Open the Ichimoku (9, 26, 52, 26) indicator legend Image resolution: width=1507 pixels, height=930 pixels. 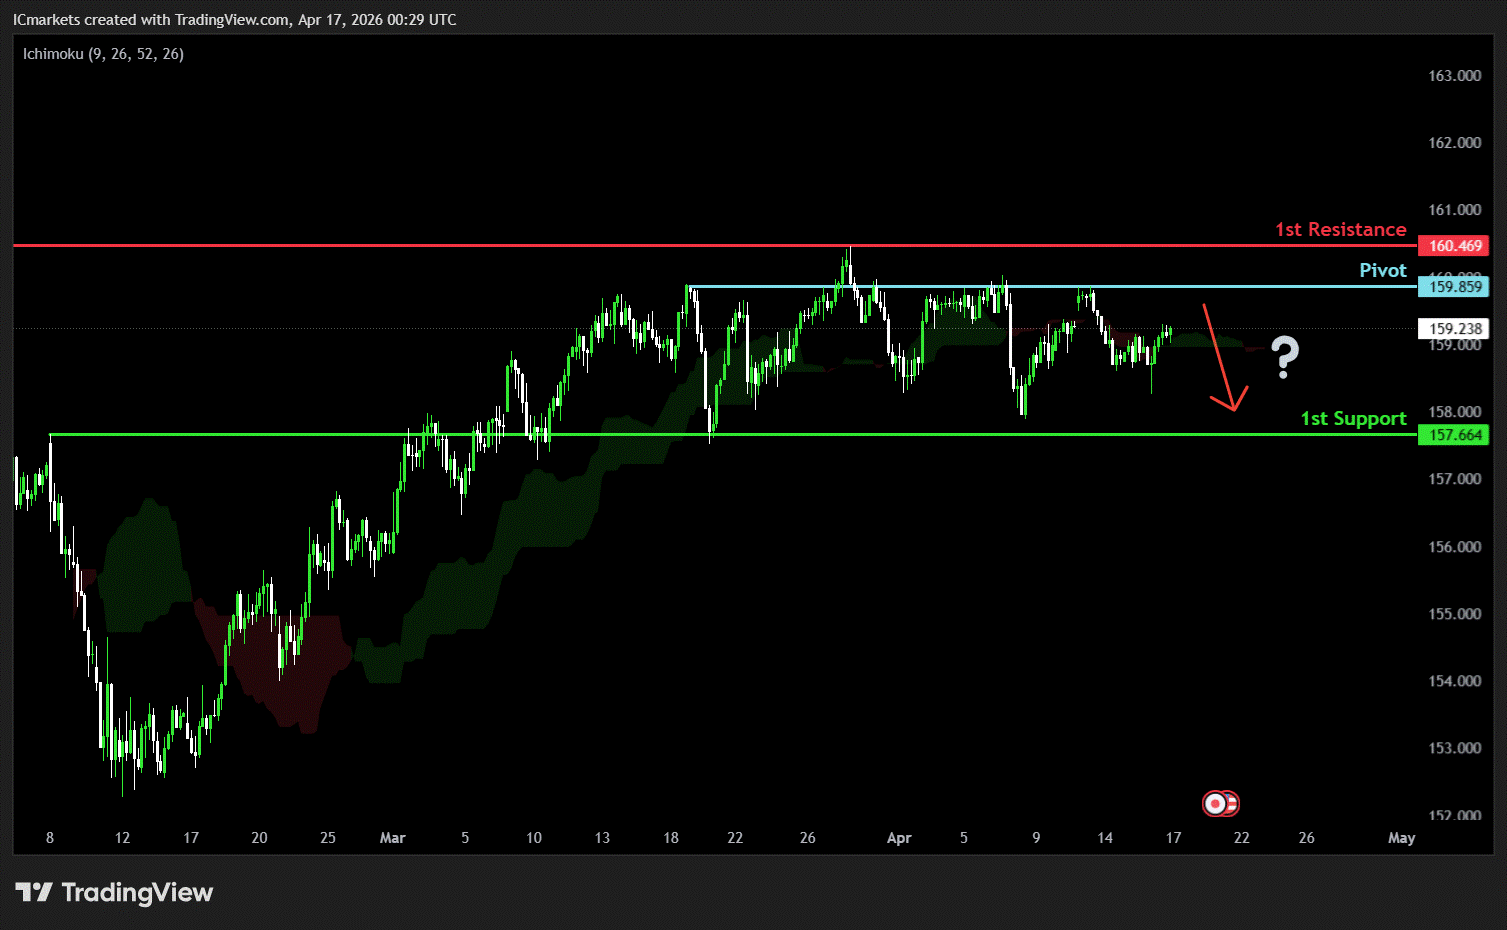point(103,54)
